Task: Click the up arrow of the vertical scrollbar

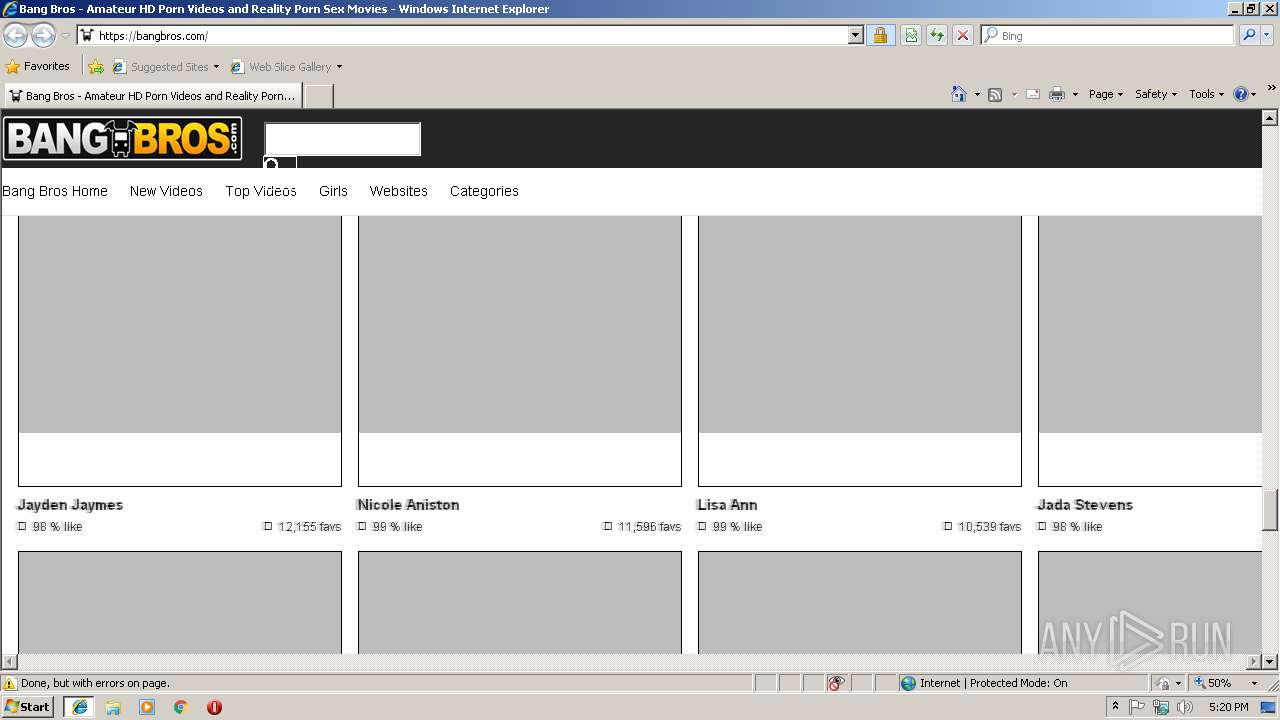Action: click(1270, 117)
